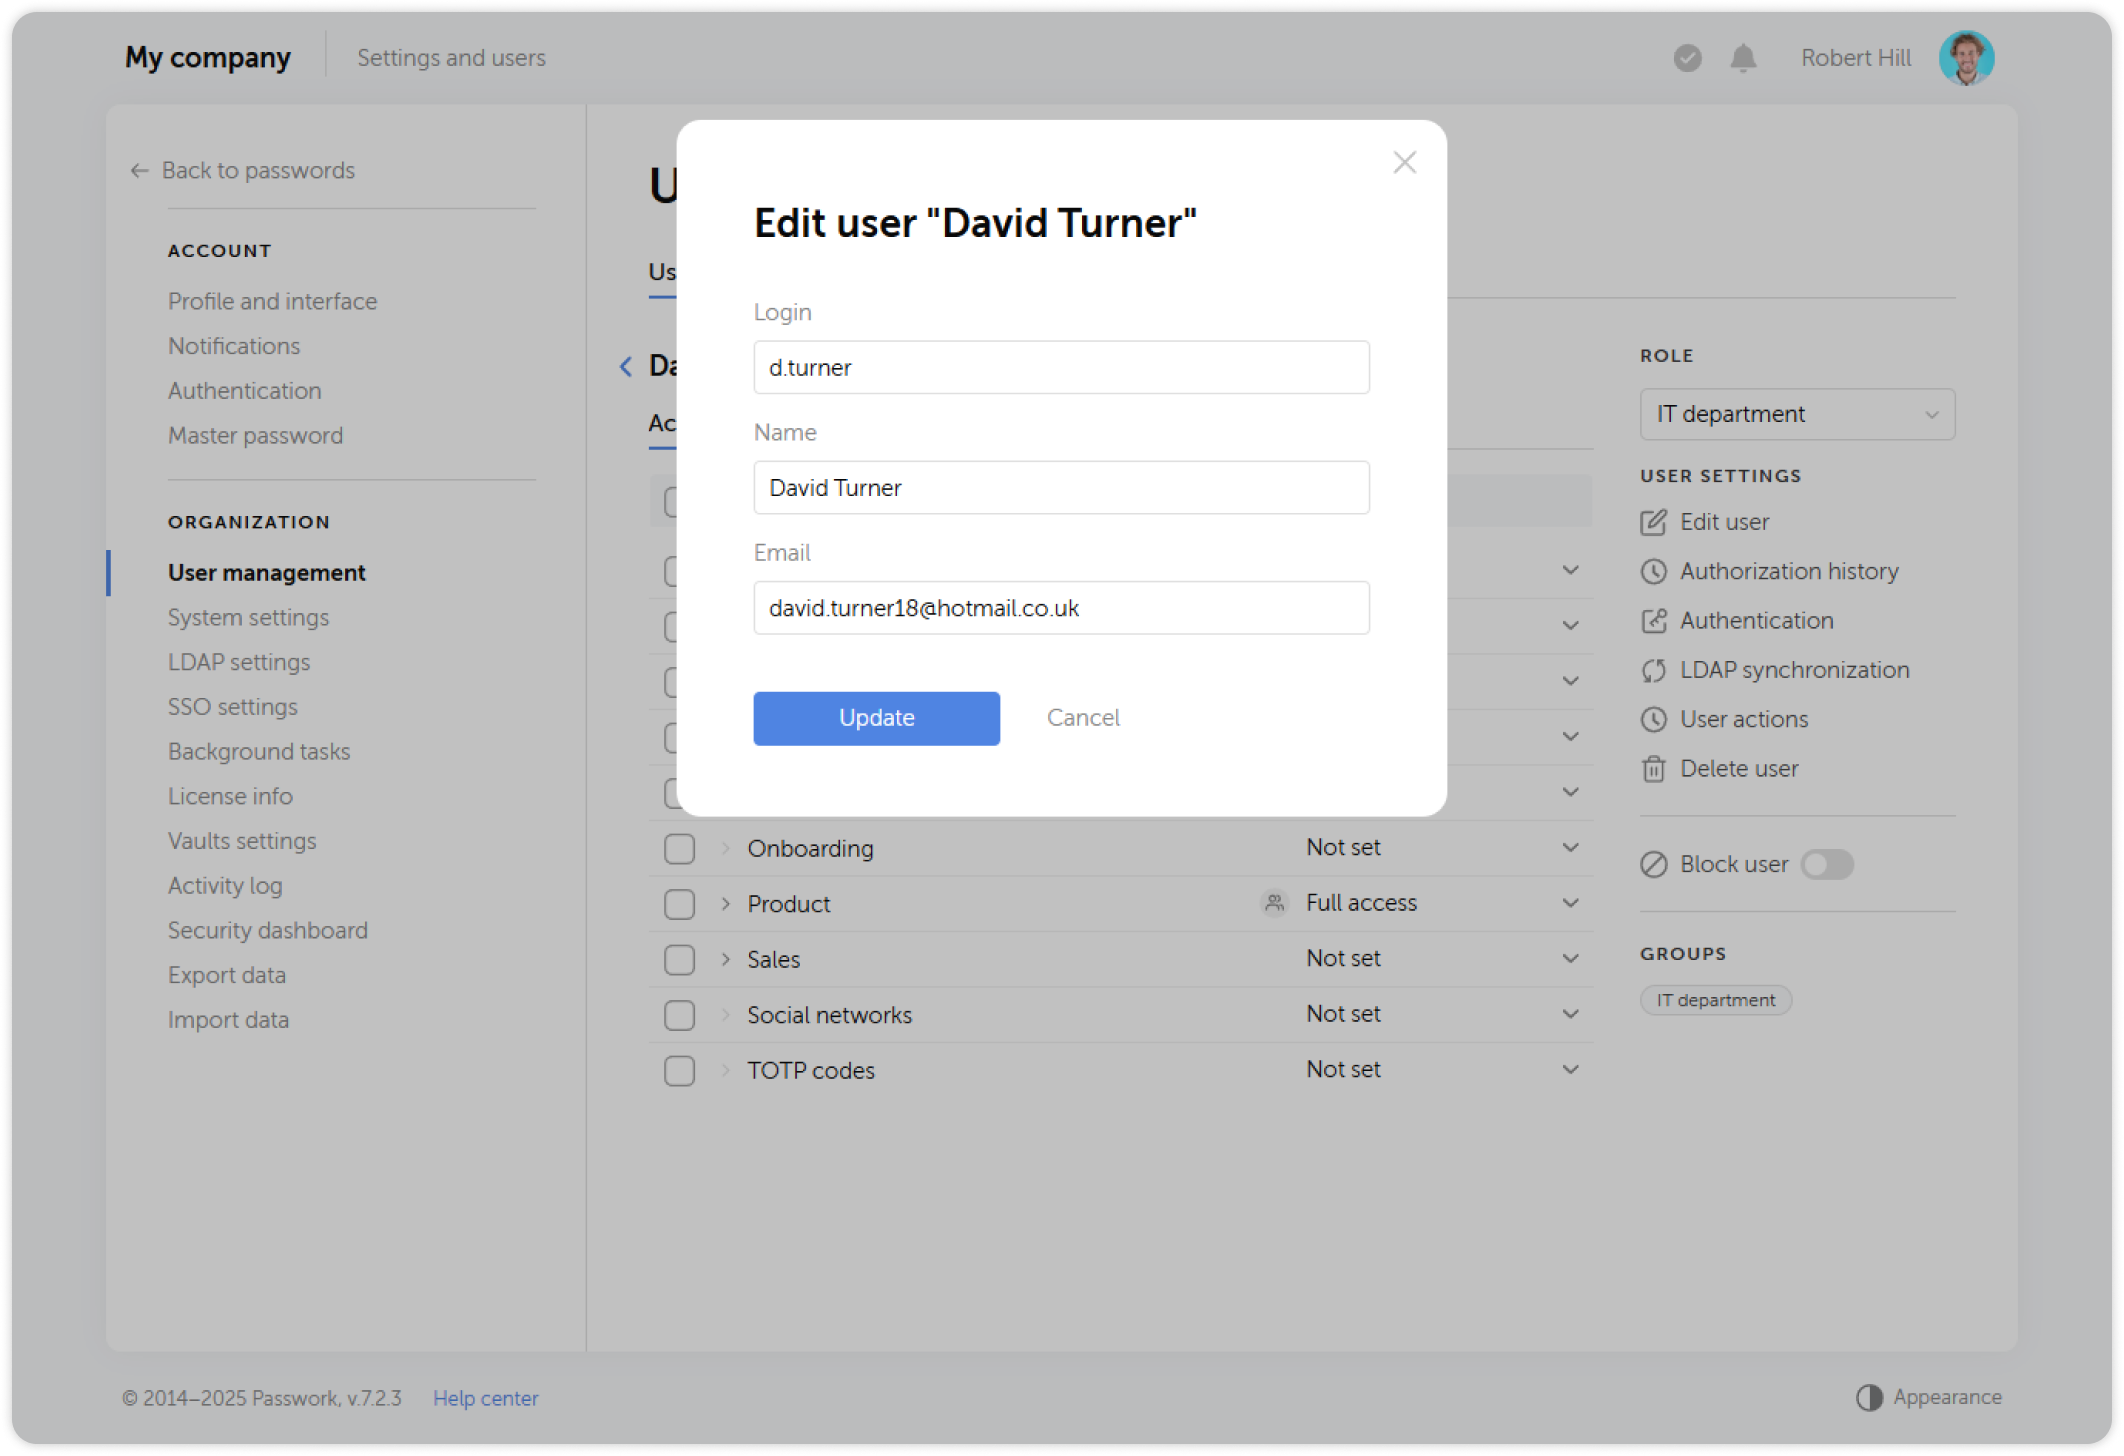Select System settings in the sidebar
The image size is (2124, 1456).
click(248, 617)
